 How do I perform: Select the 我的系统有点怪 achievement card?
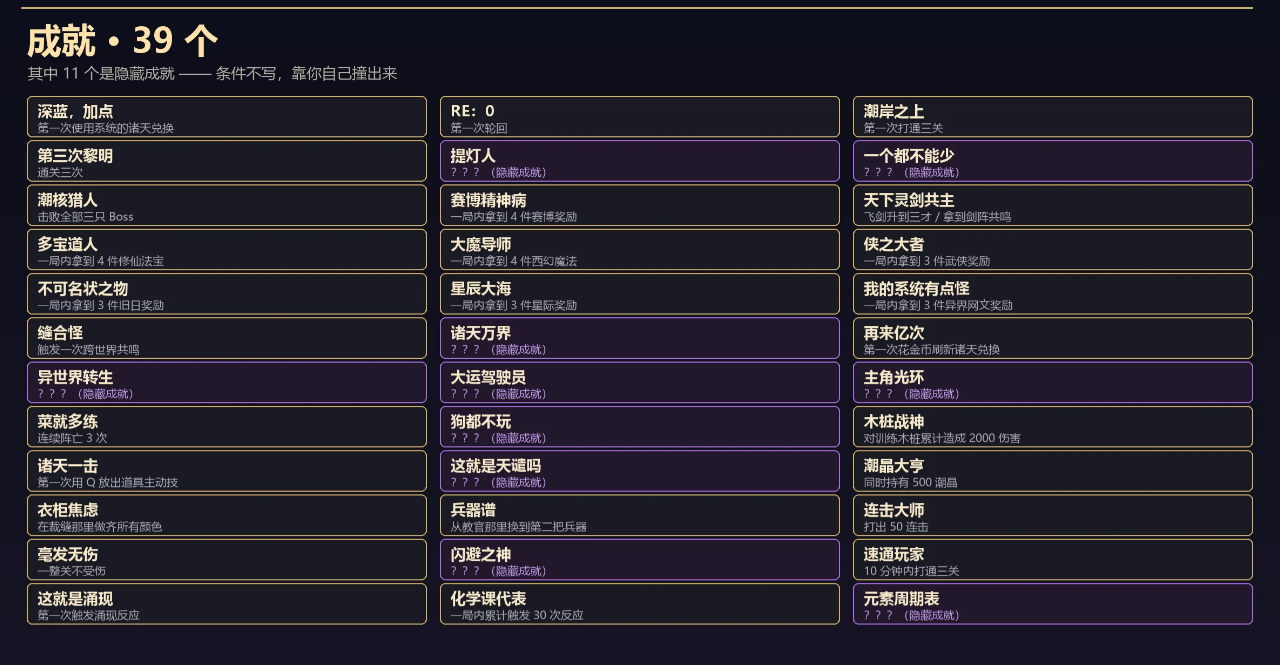pyautogui.click(x=1053, y=294)
